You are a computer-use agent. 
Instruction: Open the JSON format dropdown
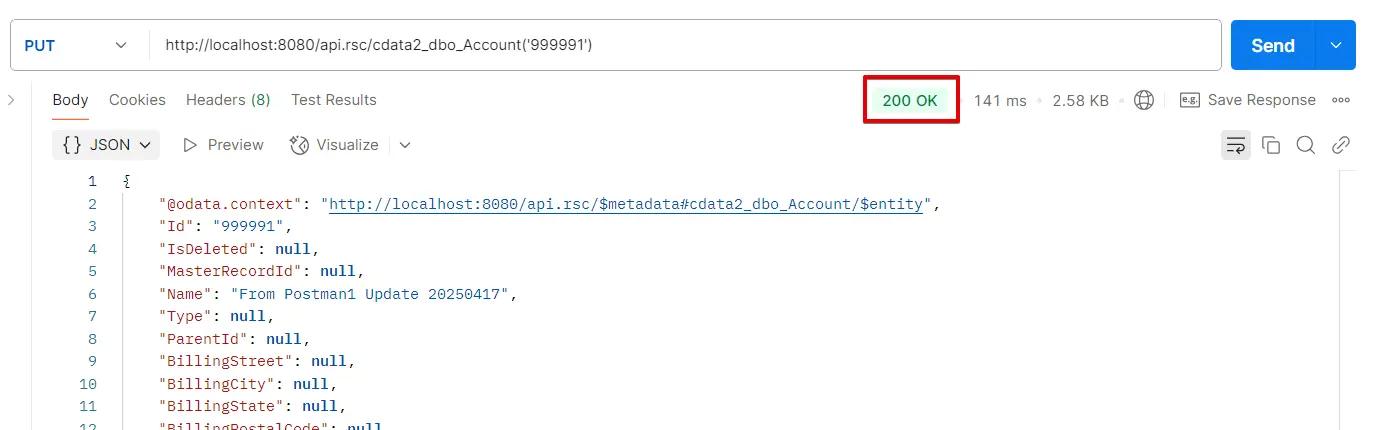[x=105, y=145]
